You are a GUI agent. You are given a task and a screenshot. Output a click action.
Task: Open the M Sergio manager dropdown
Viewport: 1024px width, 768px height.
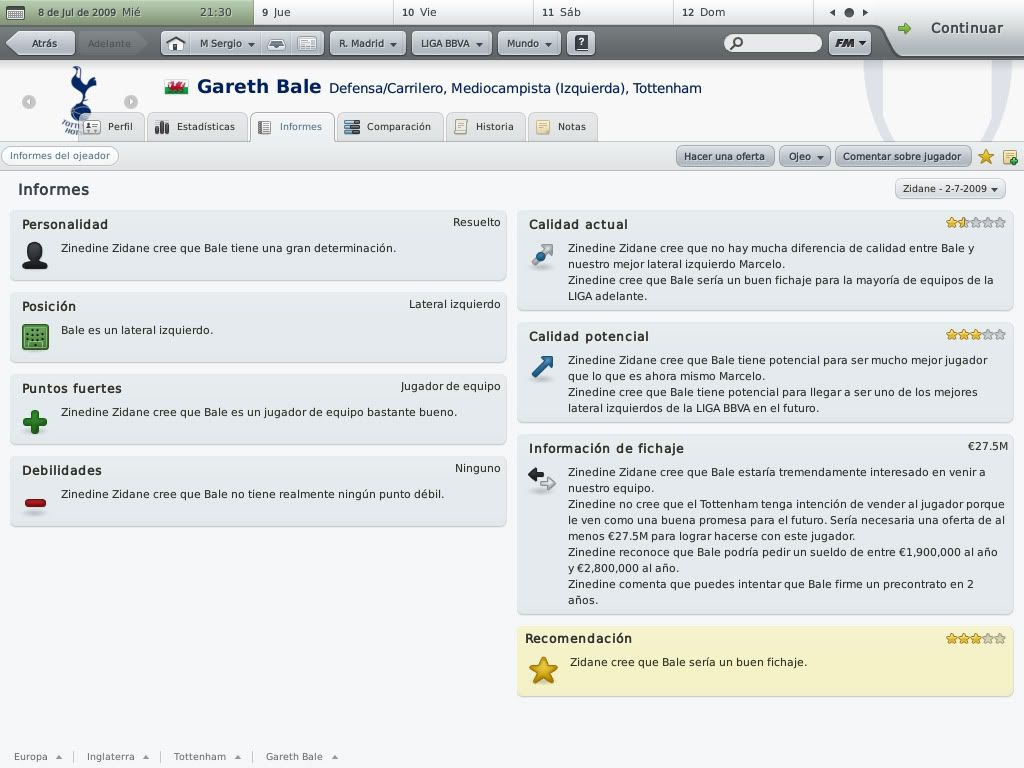[226, 44]
